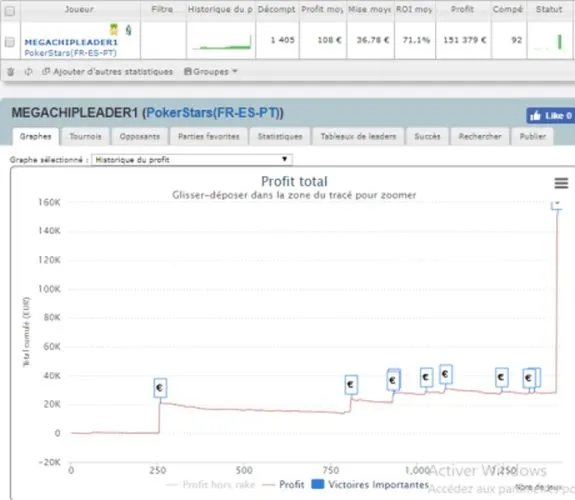Open the Rechercher tab
This screenshot has height=500, width=575.
tap(480, 136)
